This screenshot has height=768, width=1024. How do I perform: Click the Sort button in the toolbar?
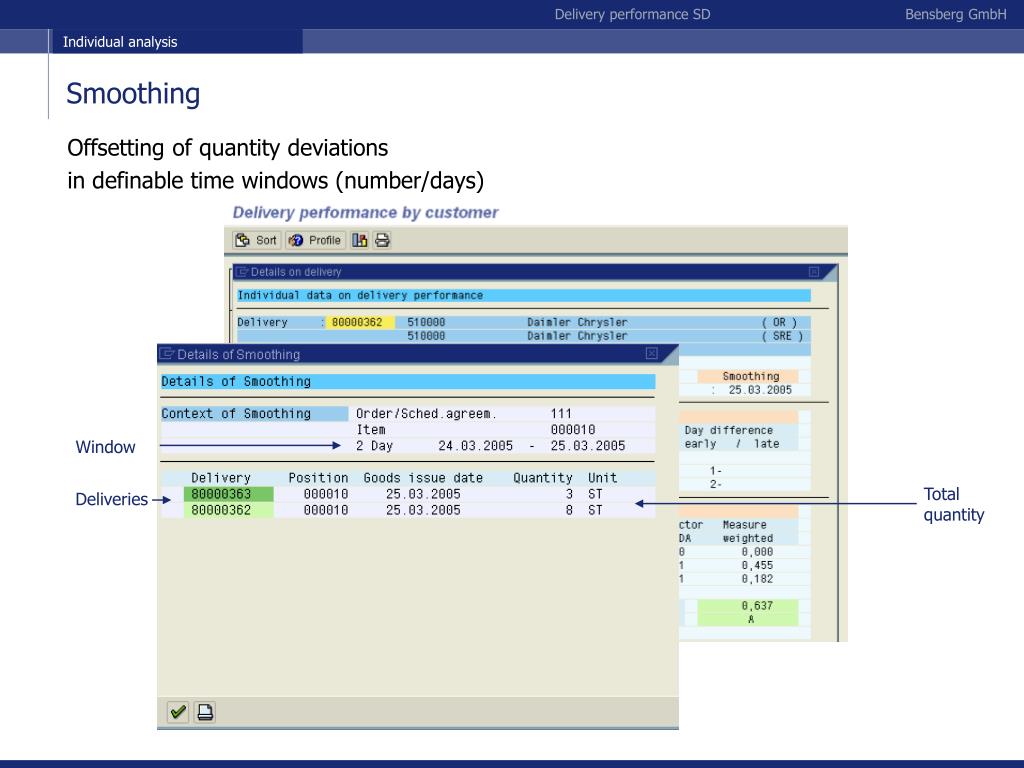point(257,240)
